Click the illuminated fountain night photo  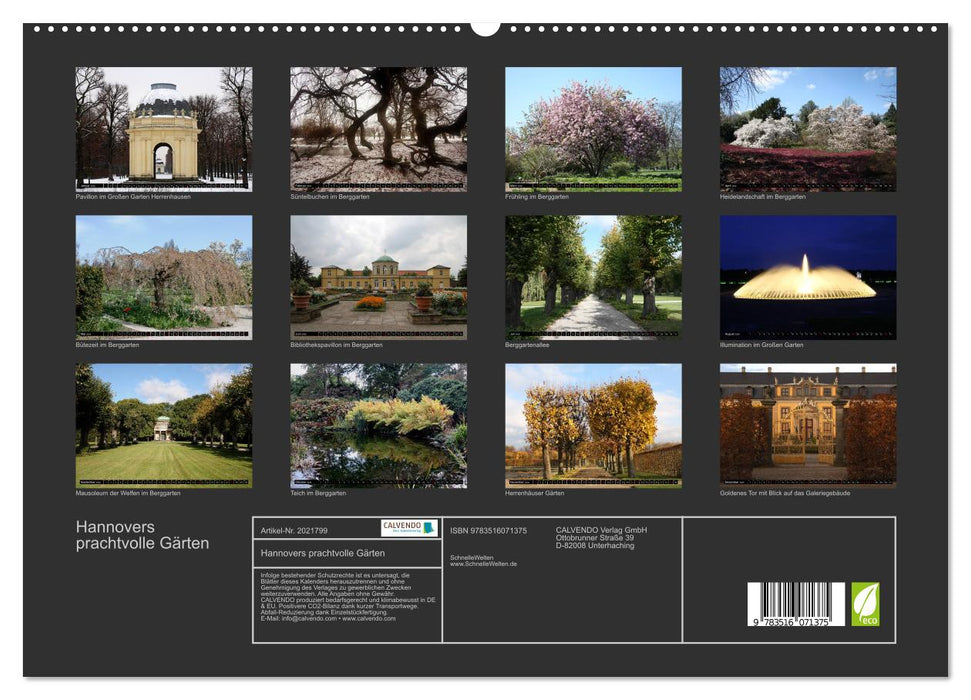(807, 277)
